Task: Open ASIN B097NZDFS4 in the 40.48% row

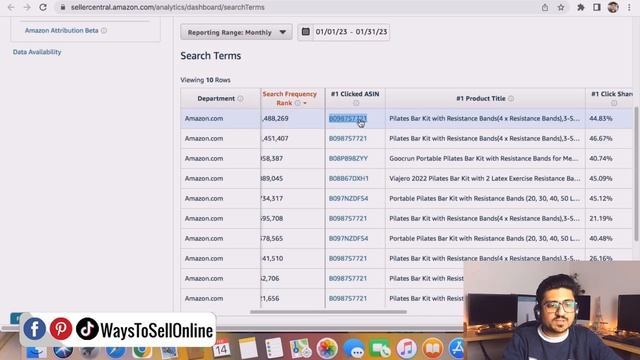Action: pos(348,238)
